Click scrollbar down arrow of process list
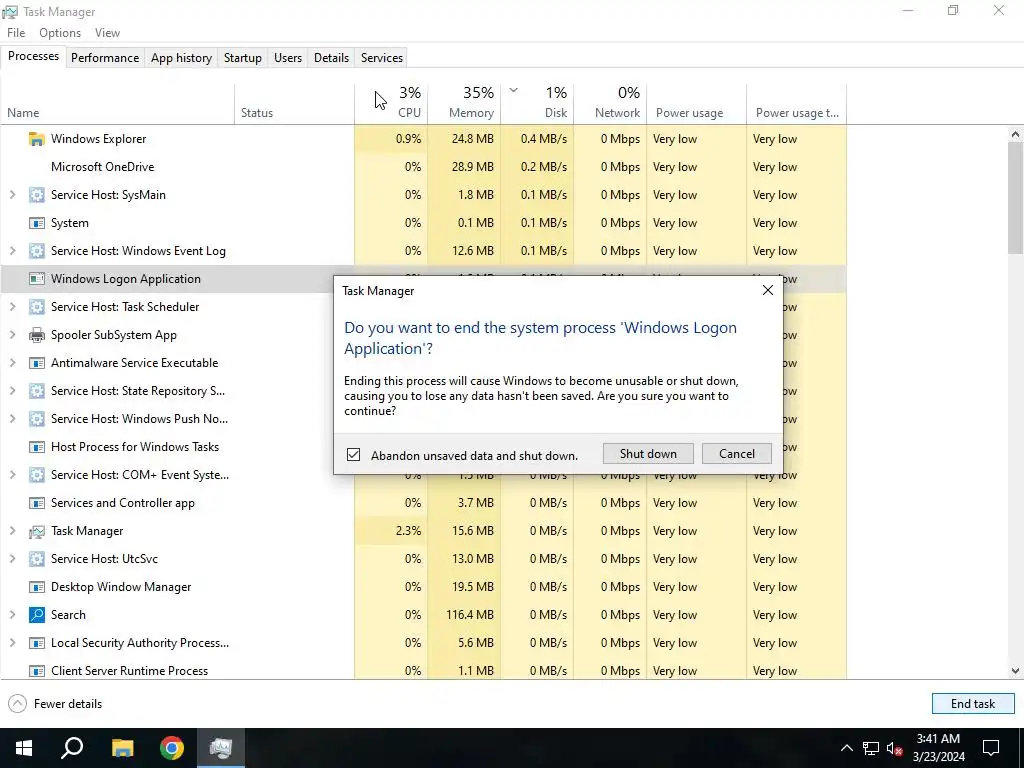The image size is (1024, 768). pyautogui.click(x=1015, y=671)
